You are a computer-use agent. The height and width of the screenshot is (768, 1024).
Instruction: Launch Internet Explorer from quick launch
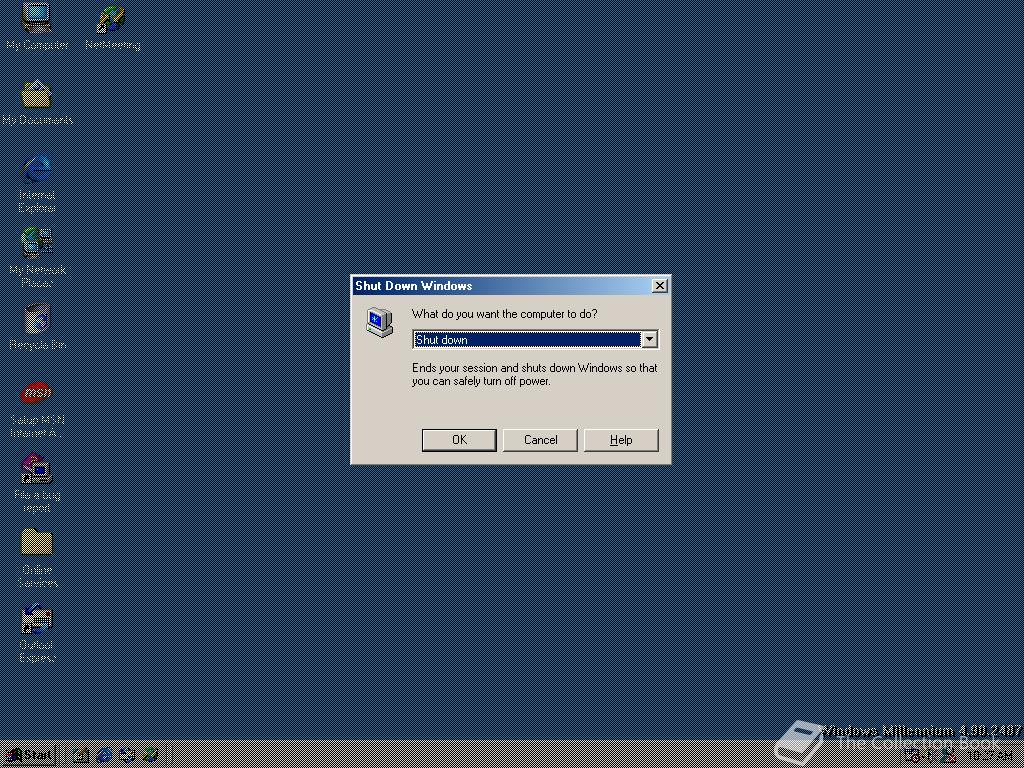pyautogui.click(x=104, y=756)
